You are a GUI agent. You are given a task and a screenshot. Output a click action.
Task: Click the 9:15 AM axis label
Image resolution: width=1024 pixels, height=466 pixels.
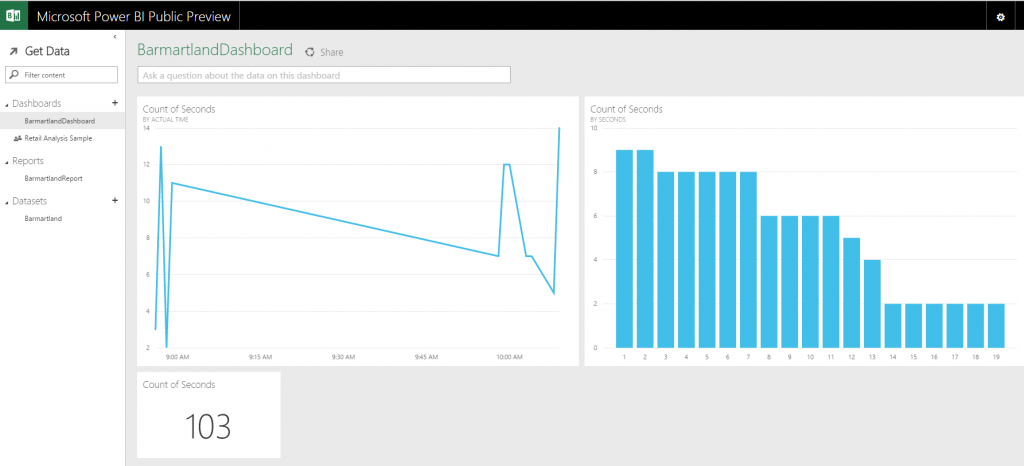(x=261, y=357)
